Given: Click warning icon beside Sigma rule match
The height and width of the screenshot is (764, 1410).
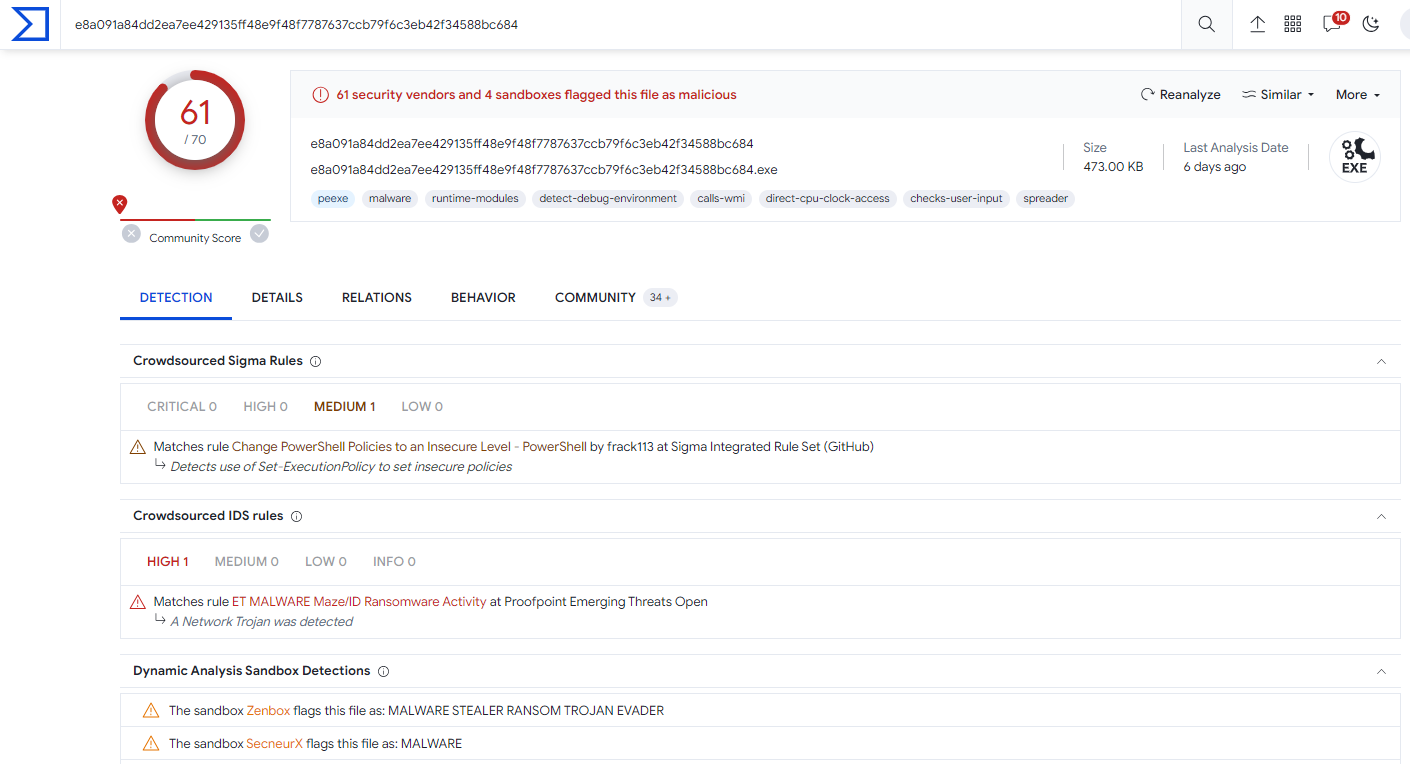Looking at the screenshot, I should point(138,447).
